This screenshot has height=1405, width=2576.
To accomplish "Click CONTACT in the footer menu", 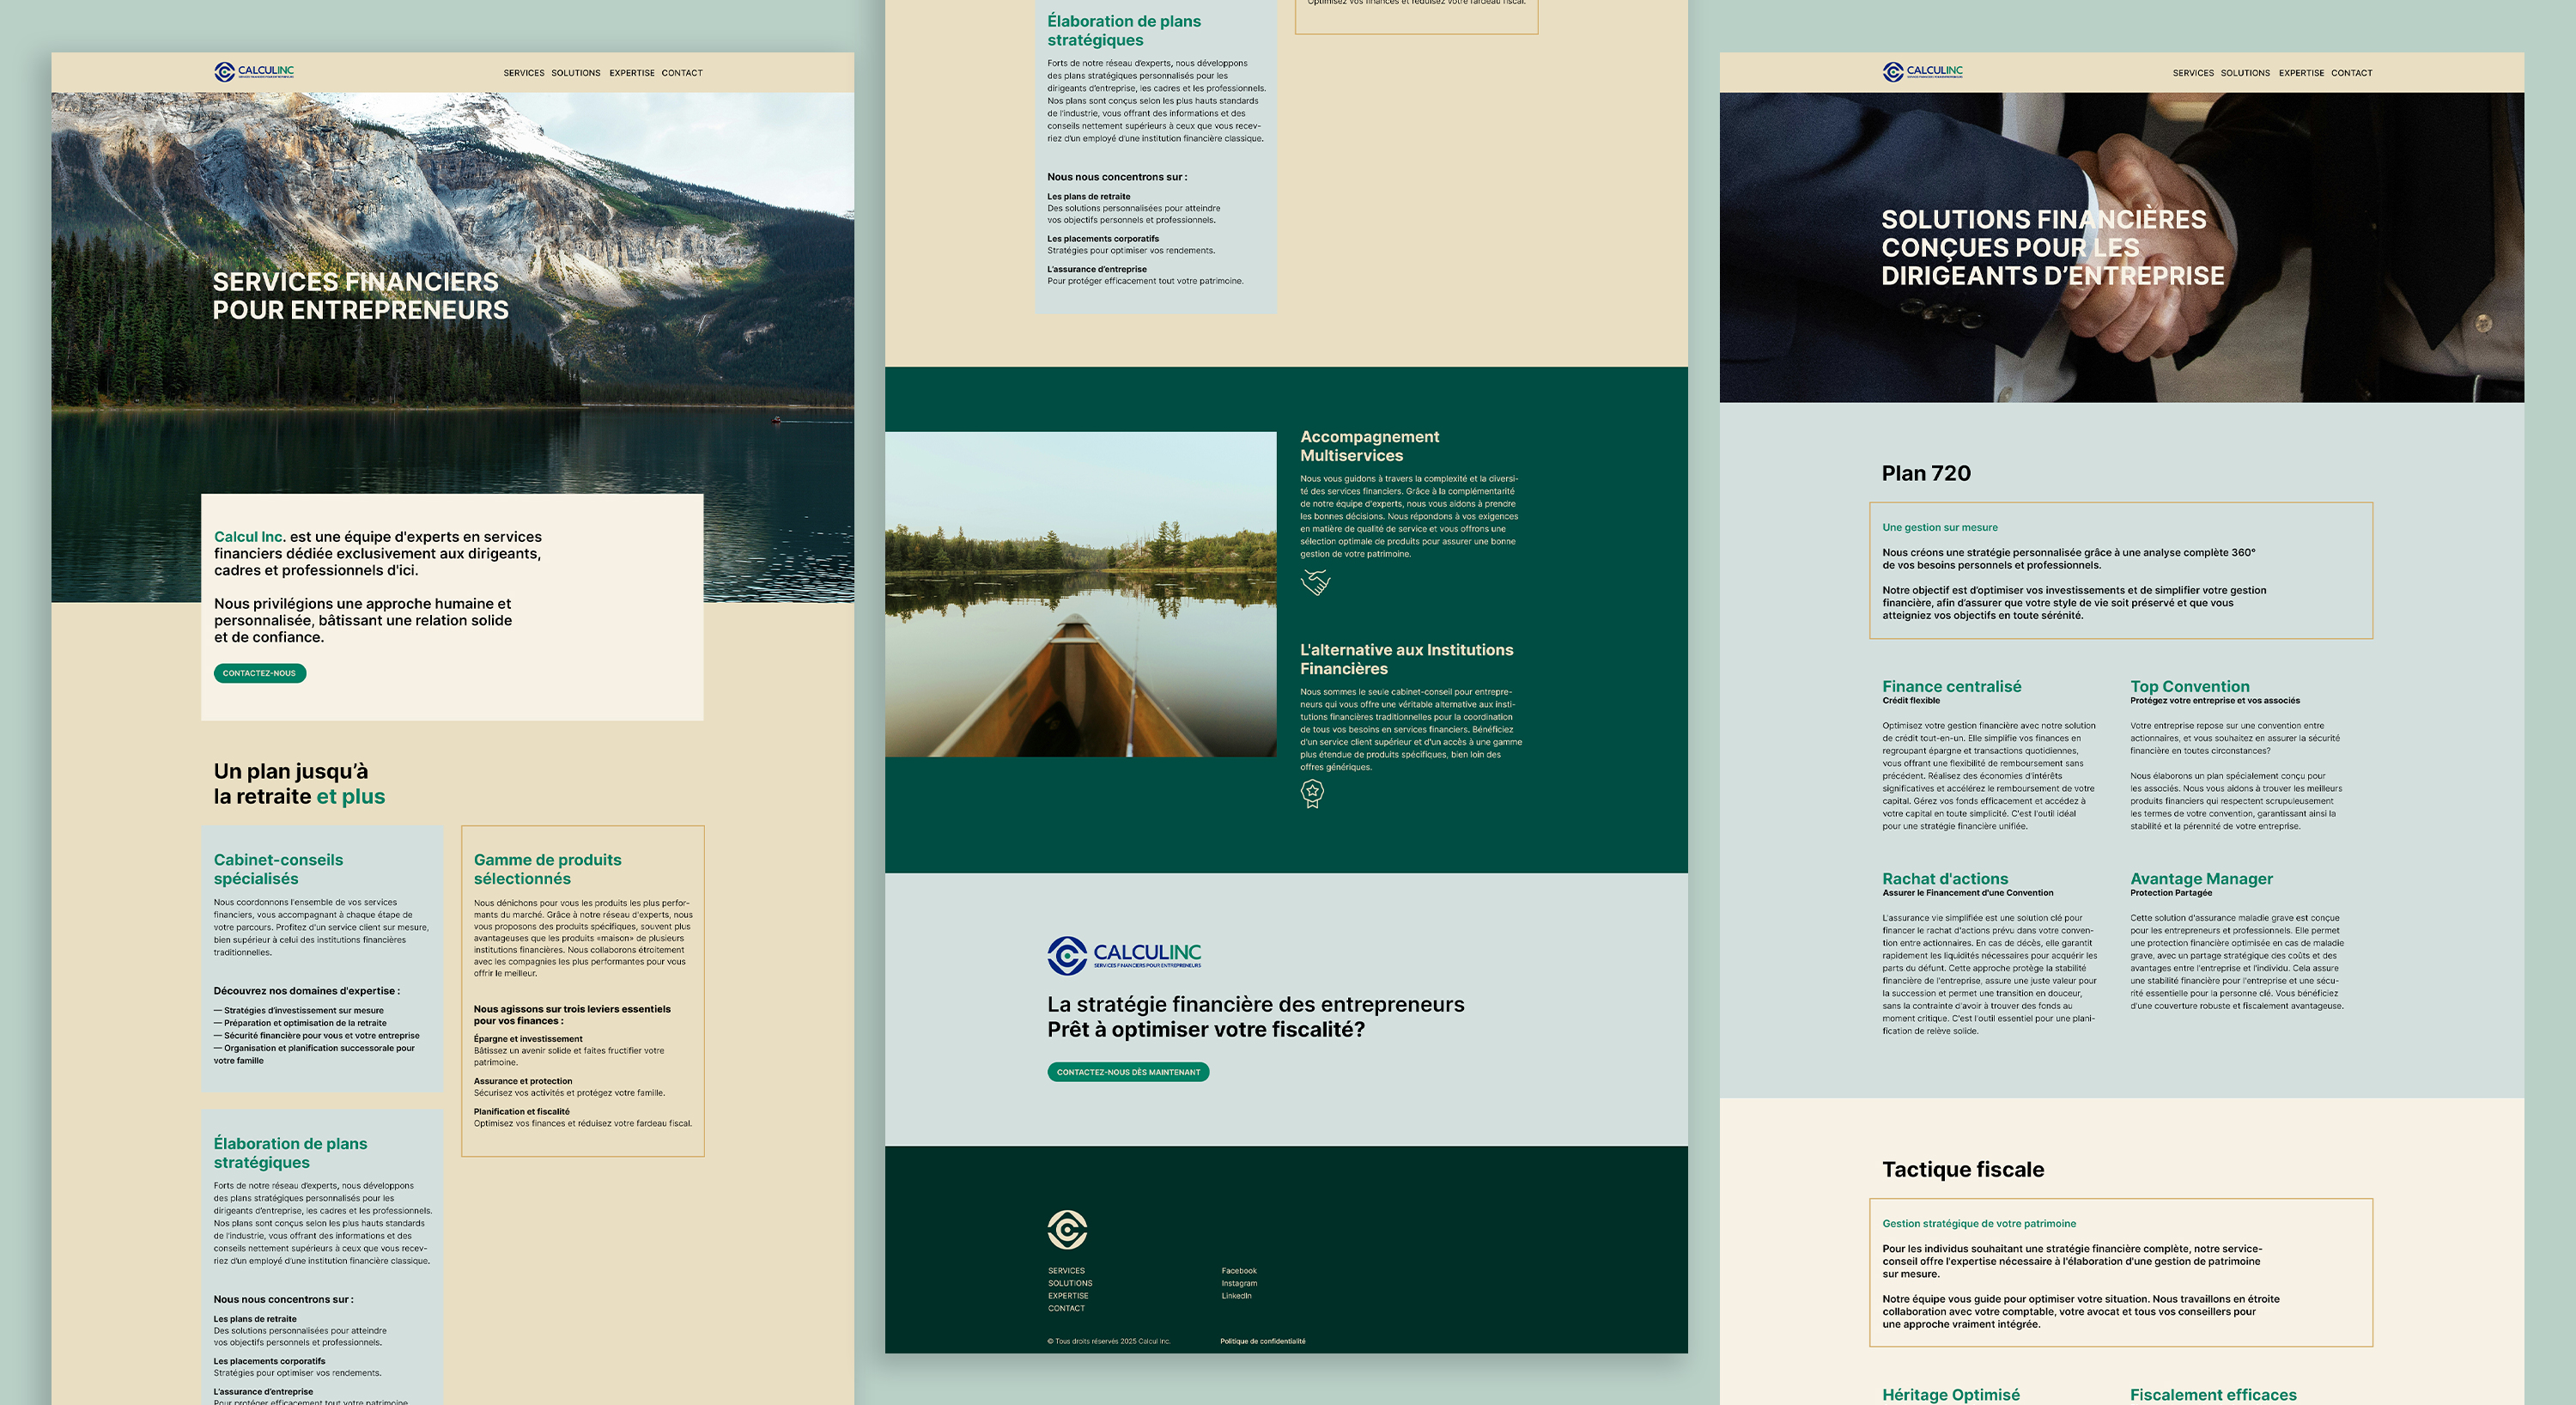I will [1066, 1308].
